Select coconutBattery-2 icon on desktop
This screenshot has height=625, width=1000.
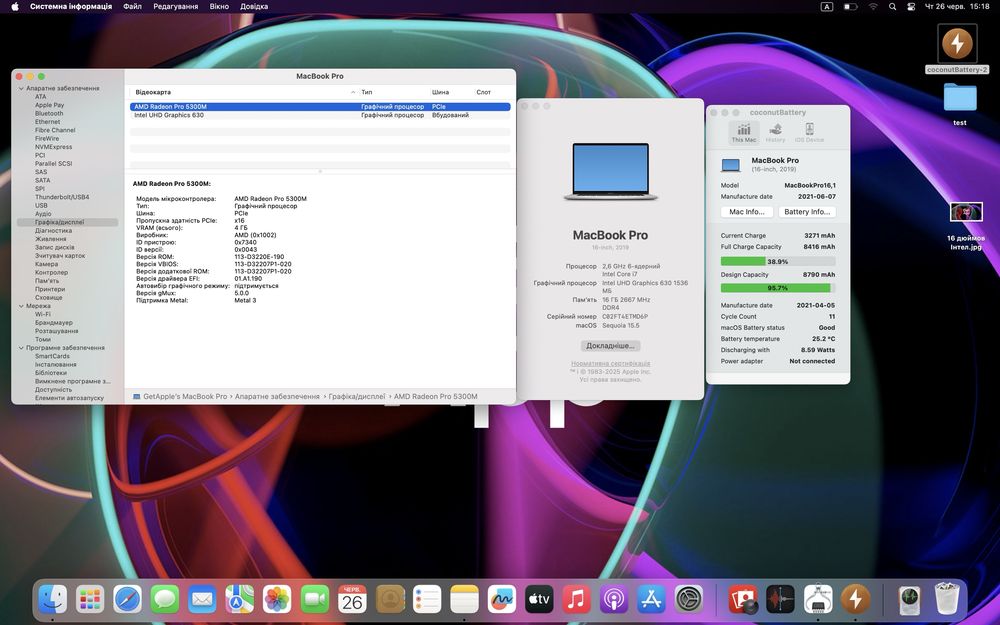coord(957,44)
